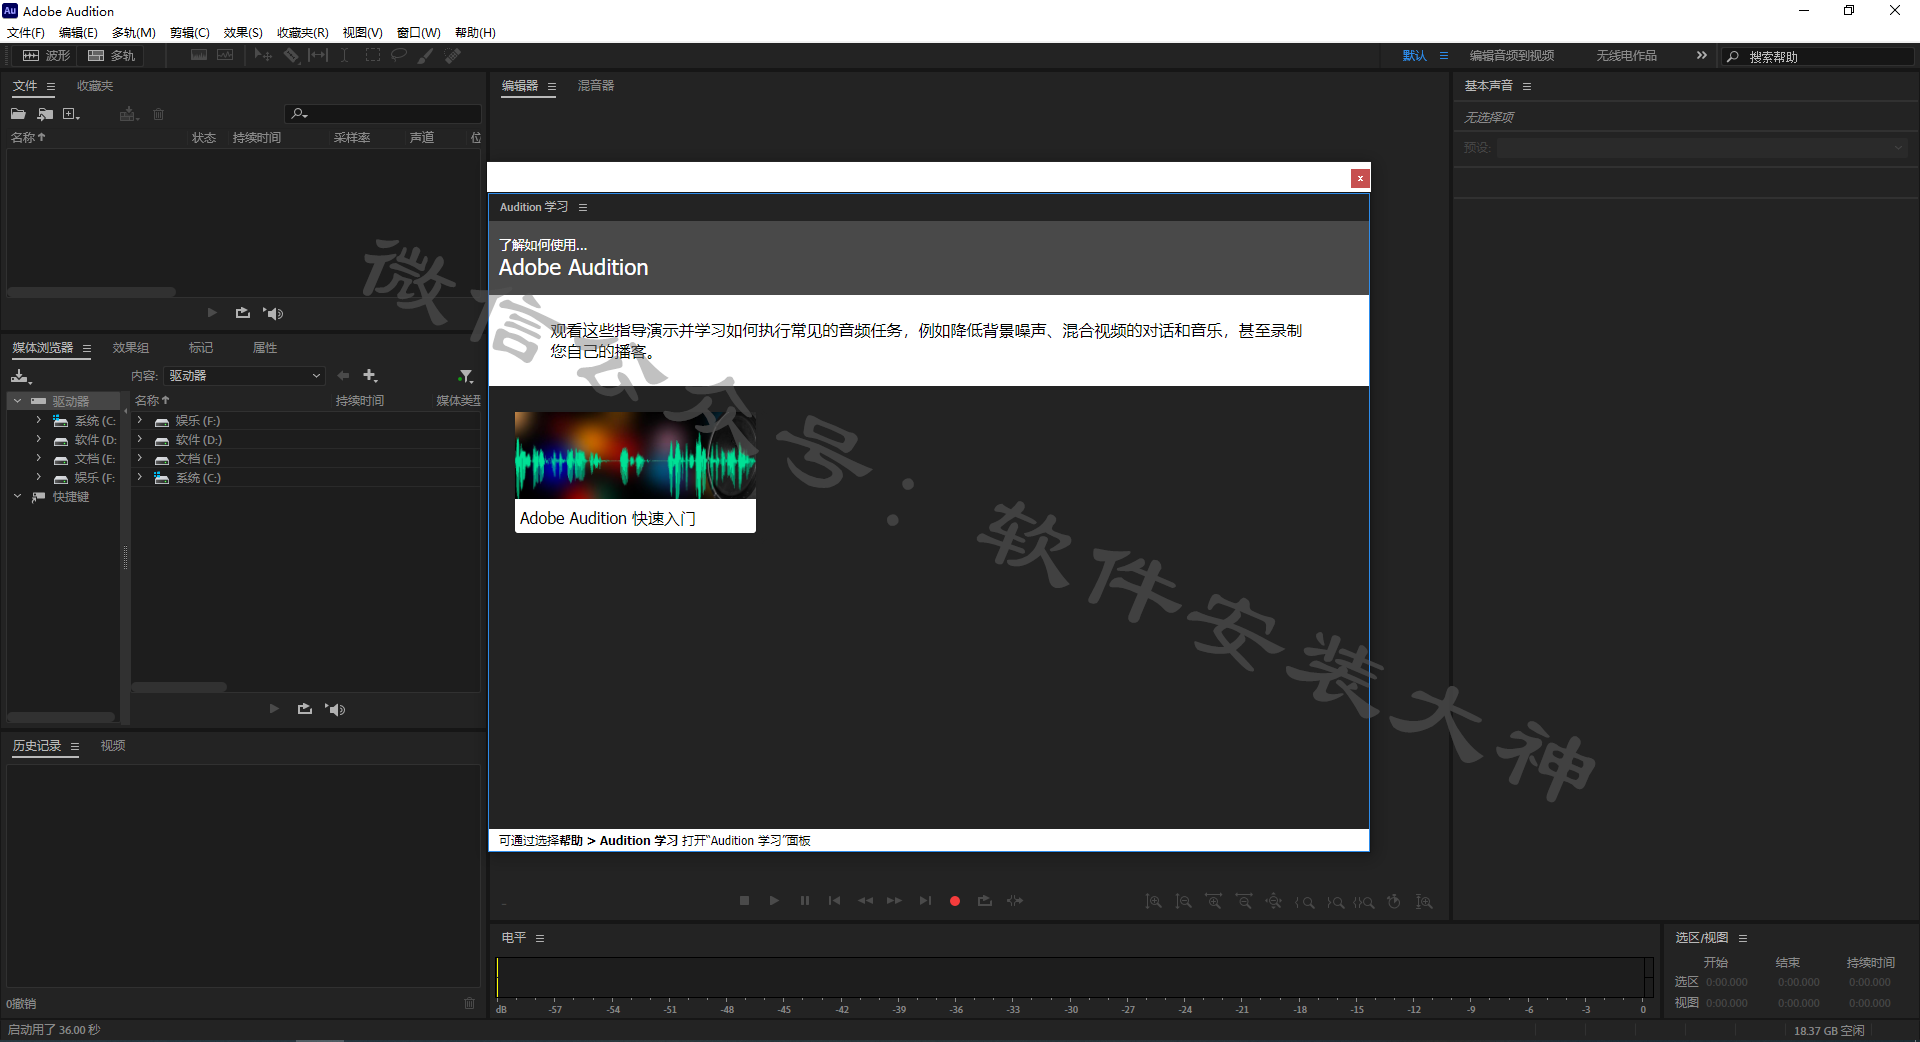Open the content (内容) drives dropdown
1920x1042 pixels.
(x=245, y=376)
